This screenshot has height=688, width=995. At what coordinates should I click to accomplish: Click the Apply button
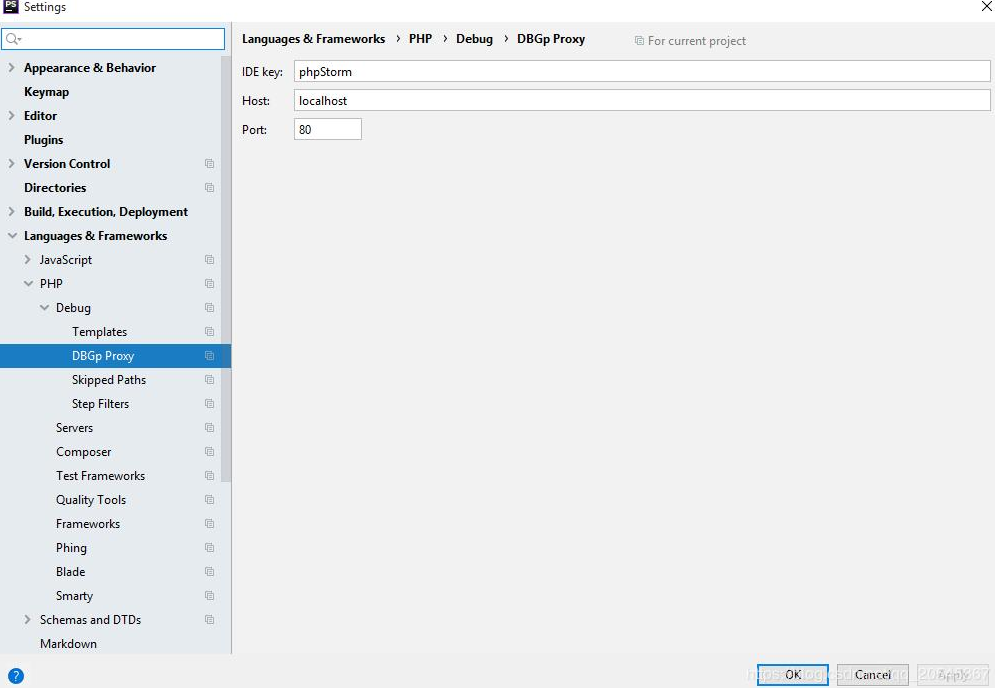point(953,675)
